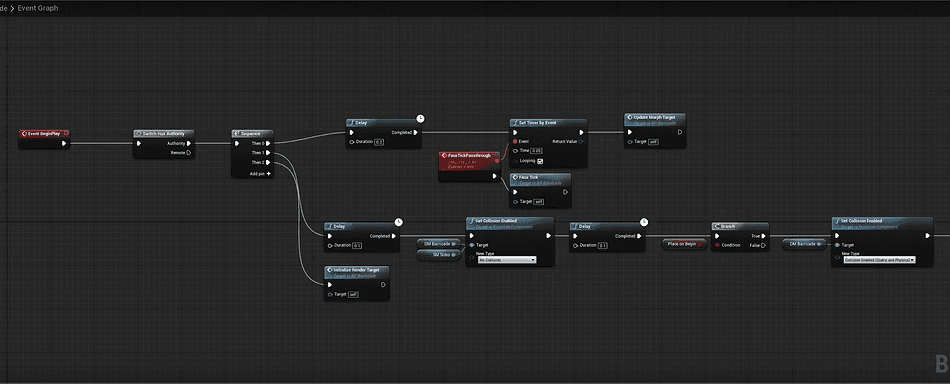This screenshot has height=384, width=950.
Task: Click Faux Tick's execution output pin
Action: pyautogui.click(x=565, y=192)
